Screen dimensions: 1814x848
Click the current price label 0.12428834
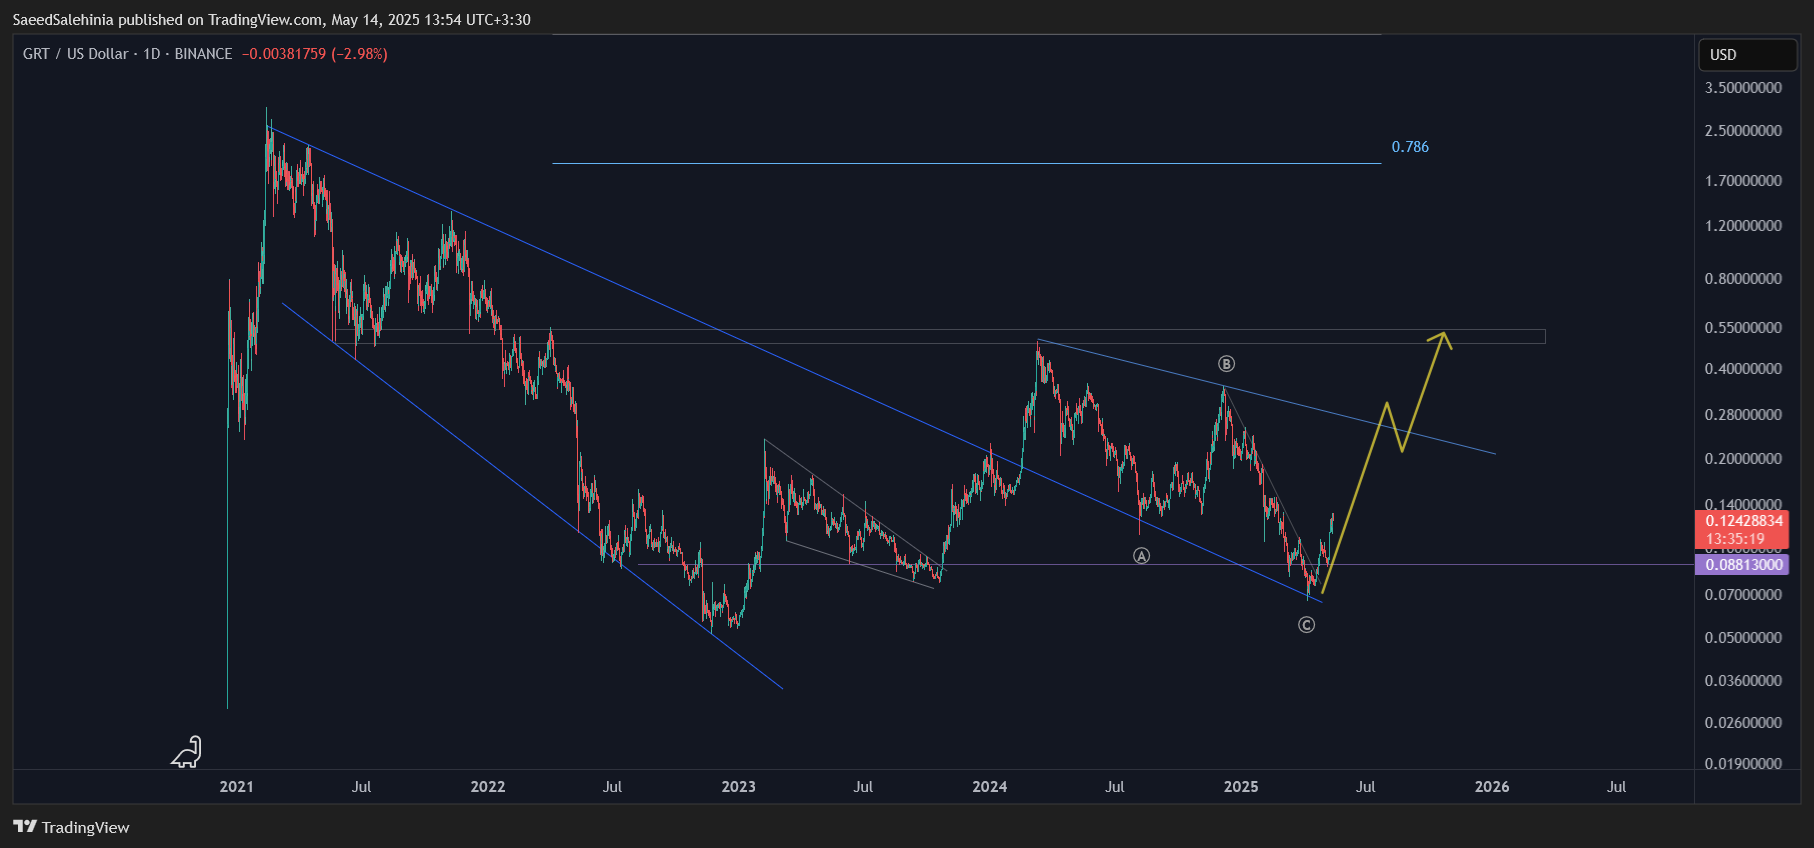[1744, 521]
